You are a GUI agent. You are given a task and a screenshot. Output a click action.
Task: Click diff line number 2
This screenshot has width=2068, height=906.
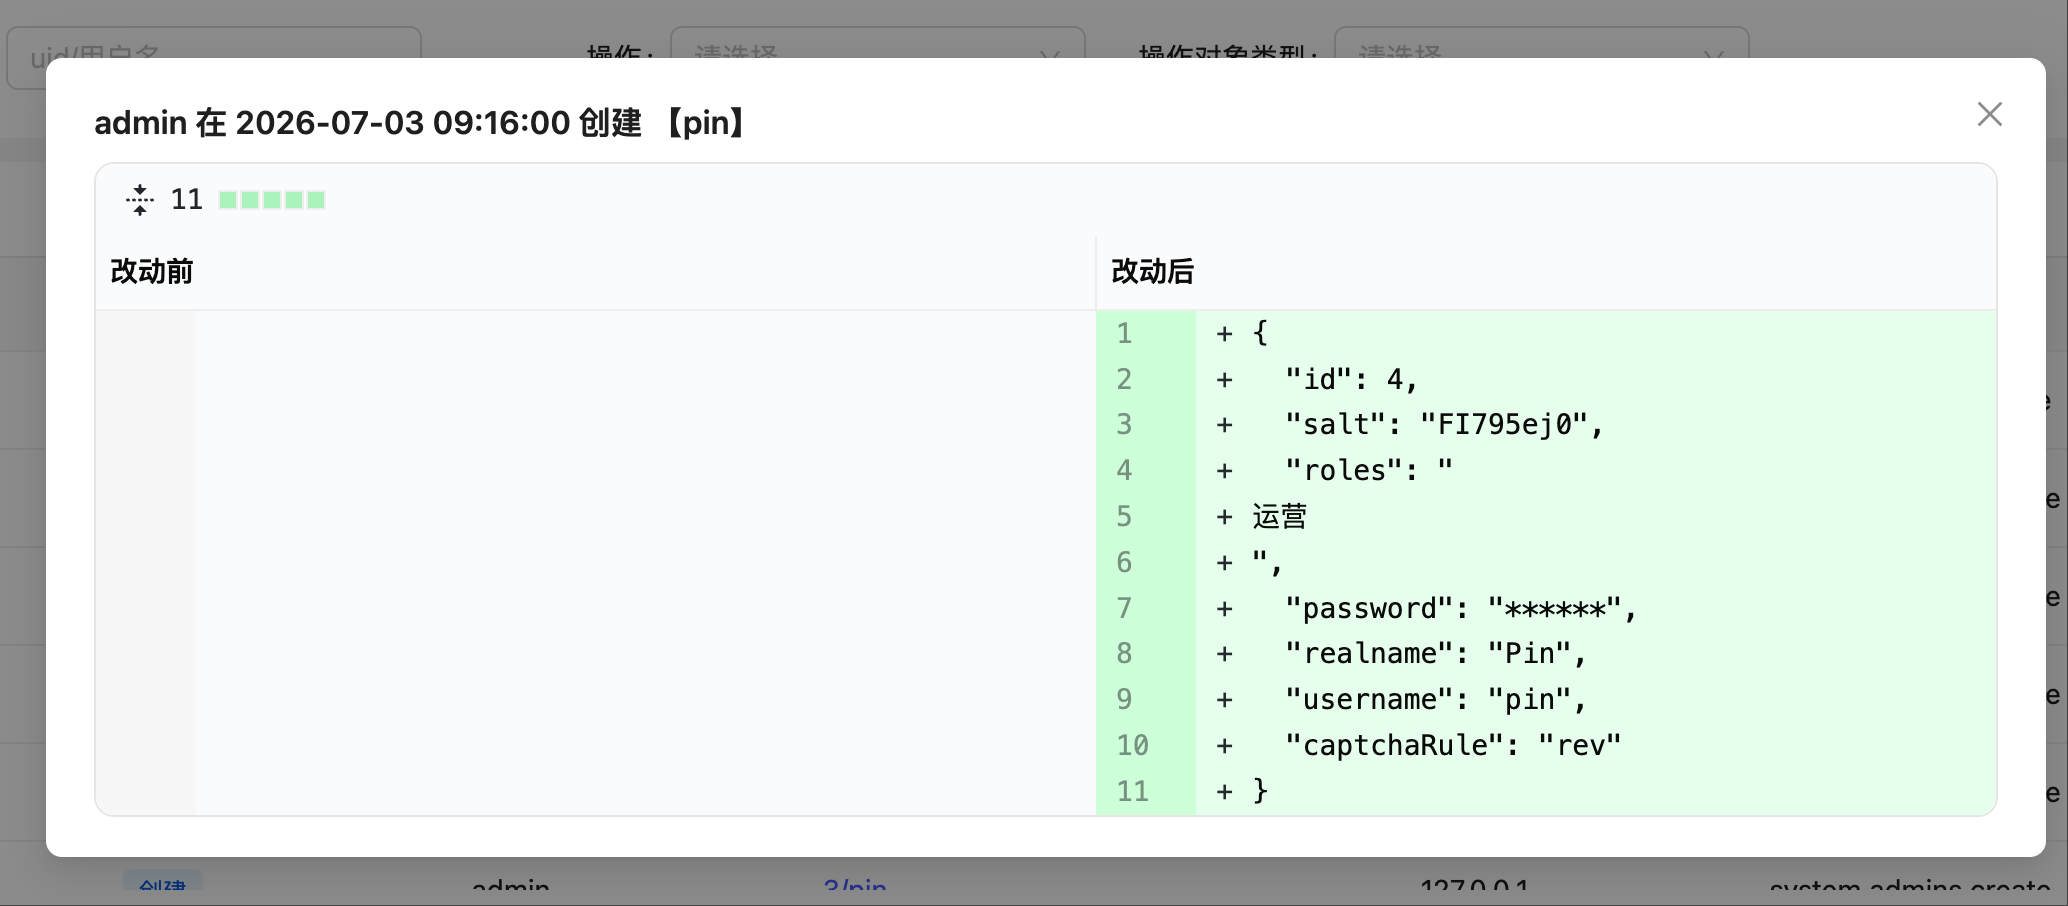1125,379
